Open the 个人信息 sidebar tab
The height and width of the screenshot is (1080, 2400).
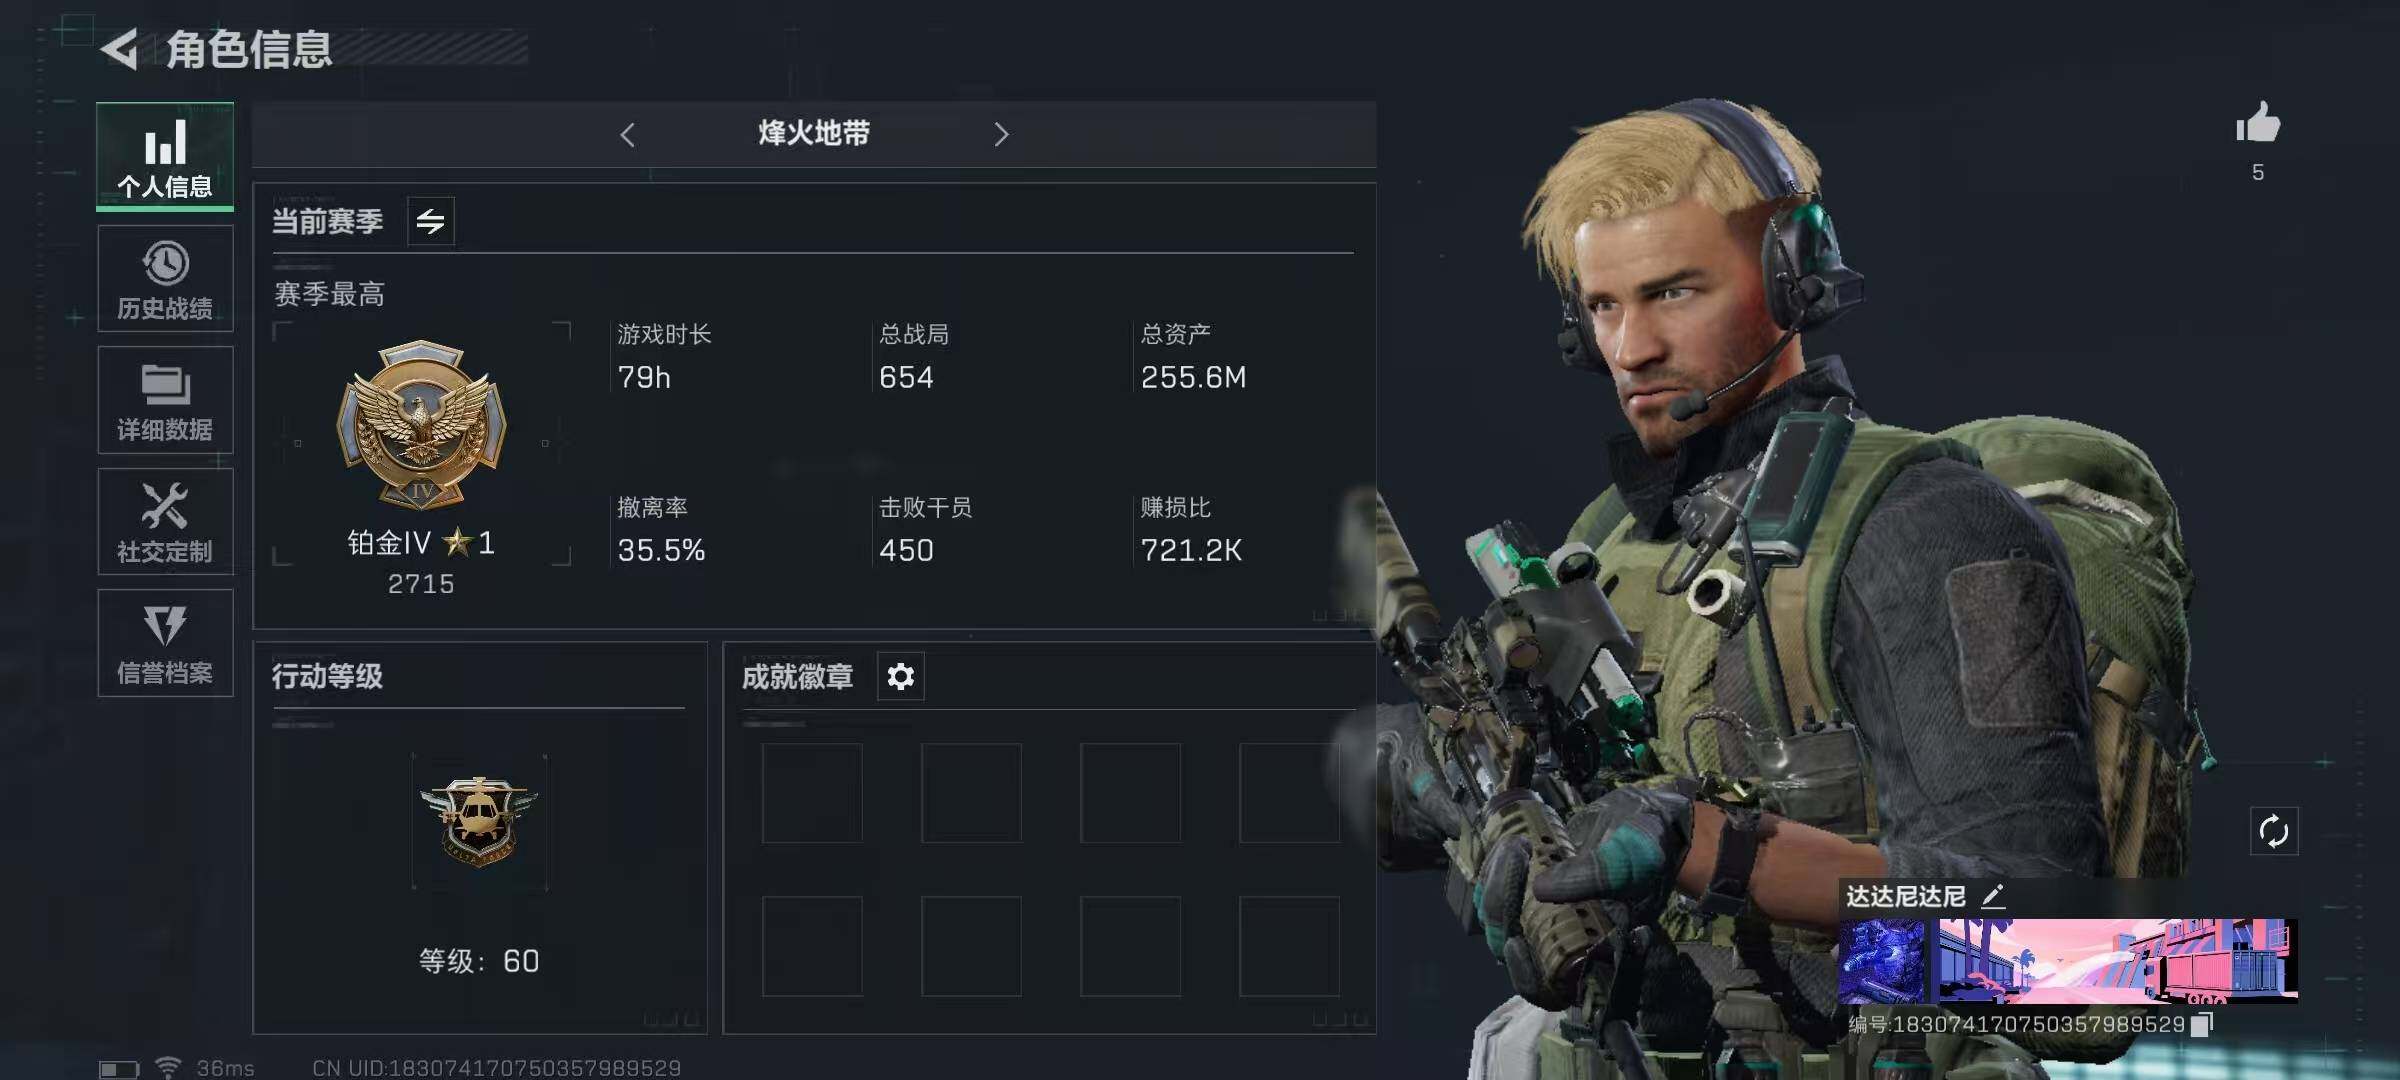165,156
